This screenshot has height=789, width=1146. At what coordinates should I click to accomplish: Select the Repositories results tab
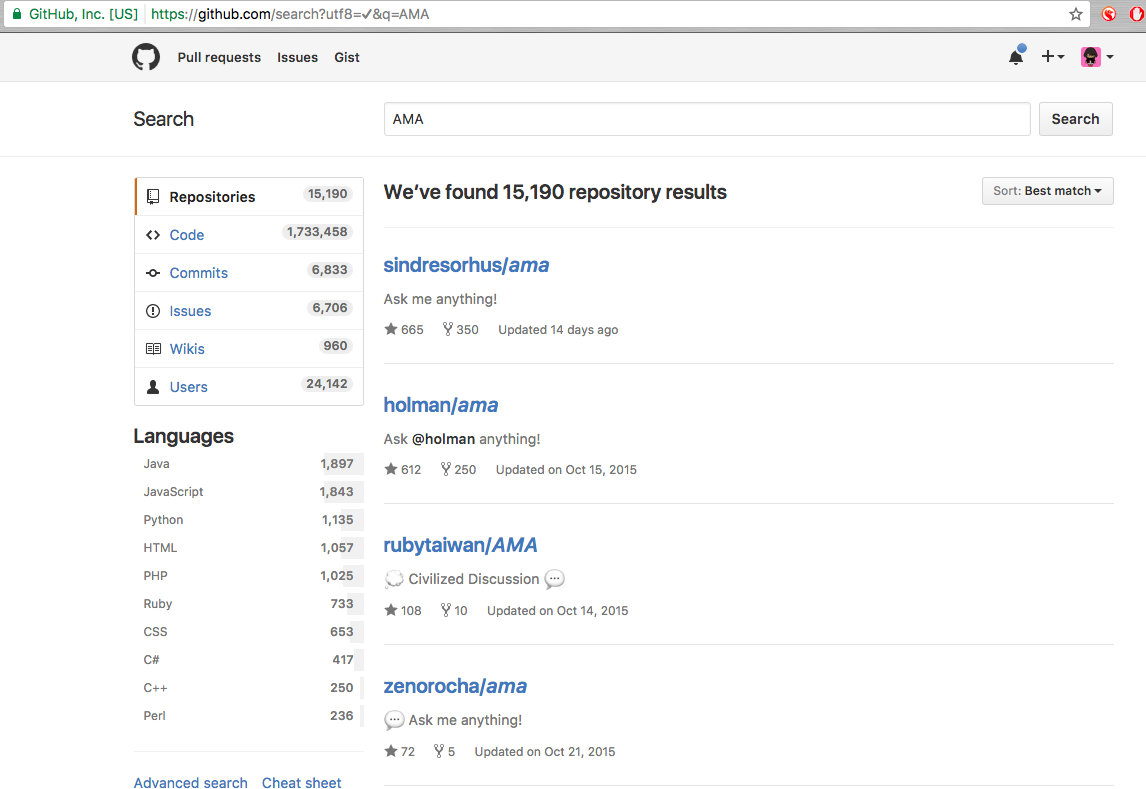[249, 197]
